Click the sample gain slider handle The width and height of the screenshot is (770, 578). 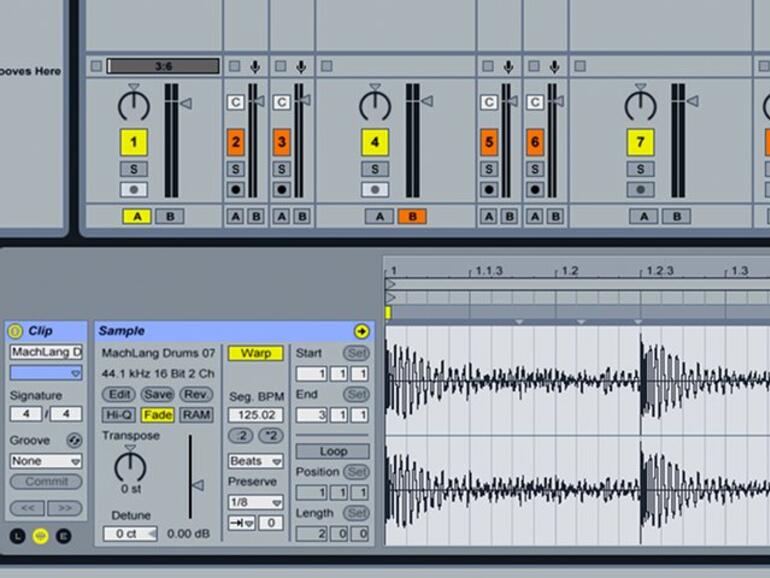tap(197, 485)
